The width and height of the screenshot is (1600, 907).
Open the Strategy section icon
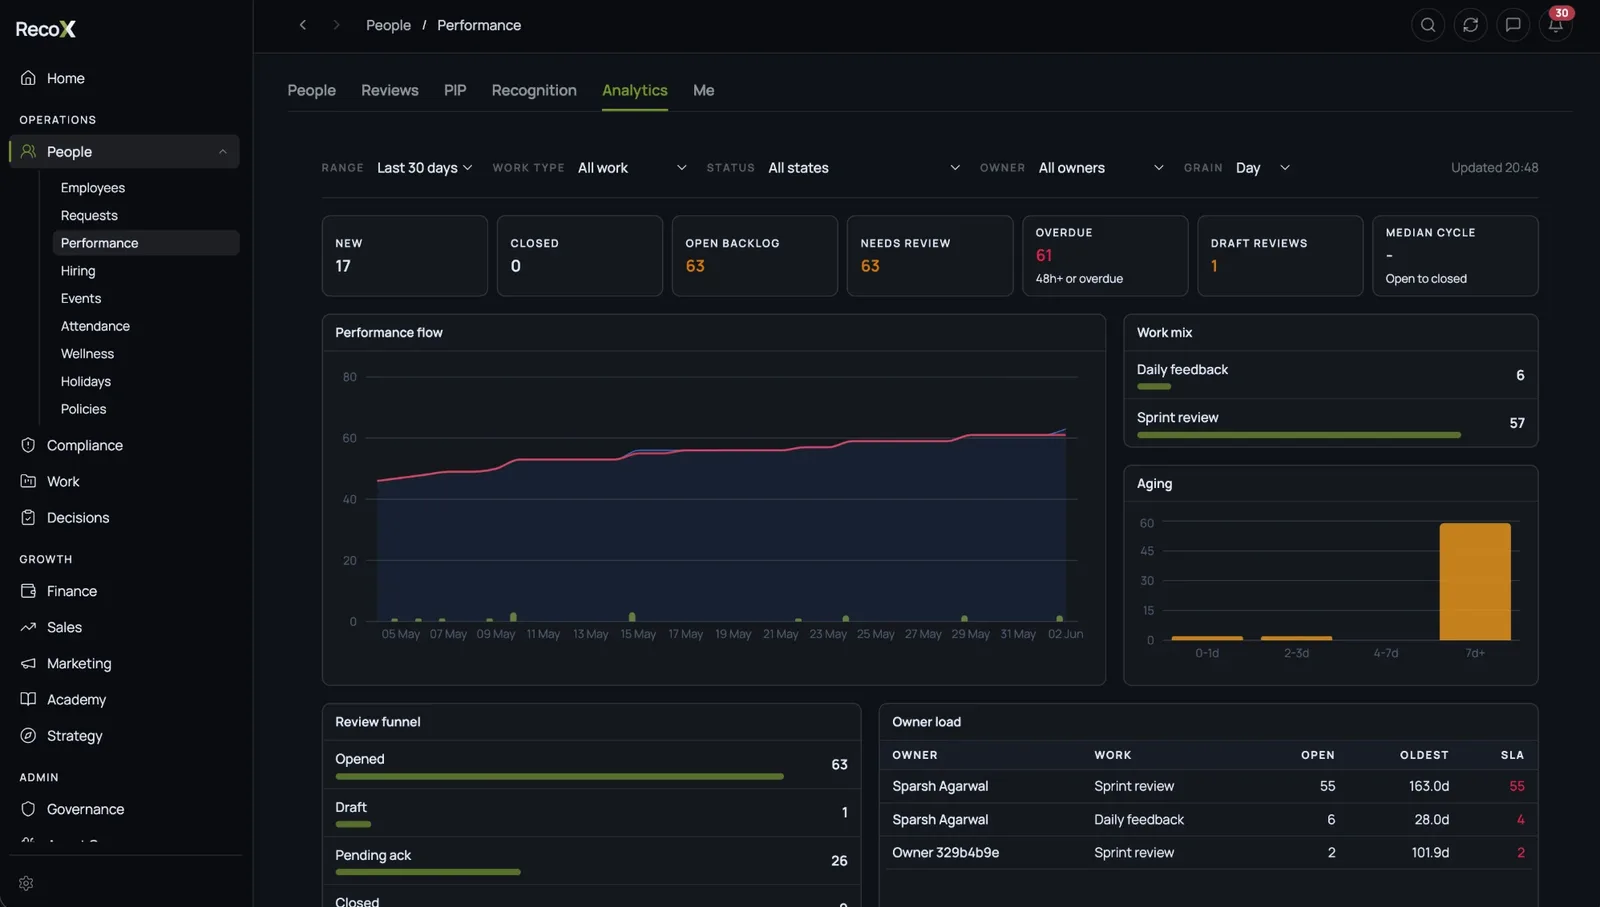pyautogui.click(x=28, y=735)
